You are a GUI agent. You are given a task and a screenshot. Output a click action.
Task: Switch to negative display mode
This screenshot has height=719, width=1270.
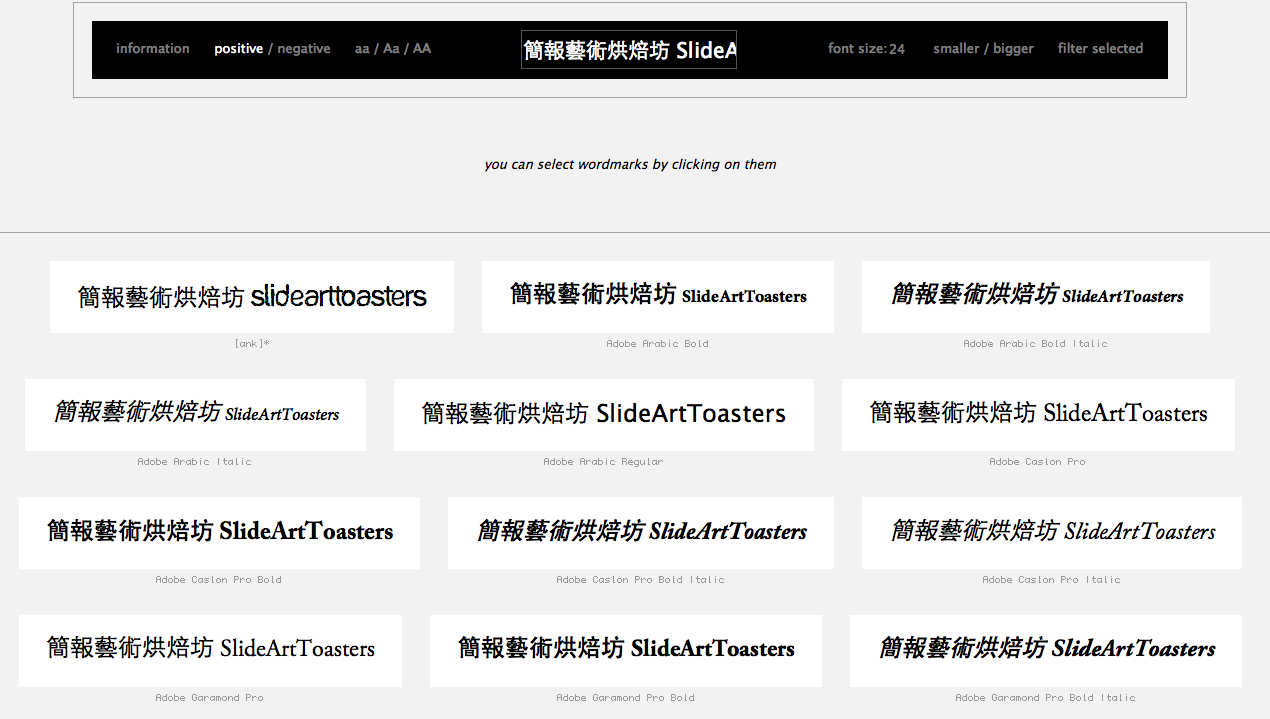click(304, 49)
